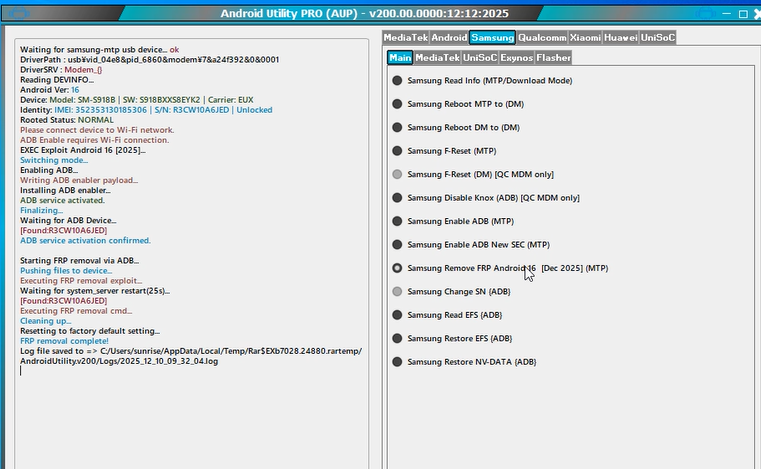Switch to the Samsung top-level tab
The image size is (761, 469).
(492, 37)
